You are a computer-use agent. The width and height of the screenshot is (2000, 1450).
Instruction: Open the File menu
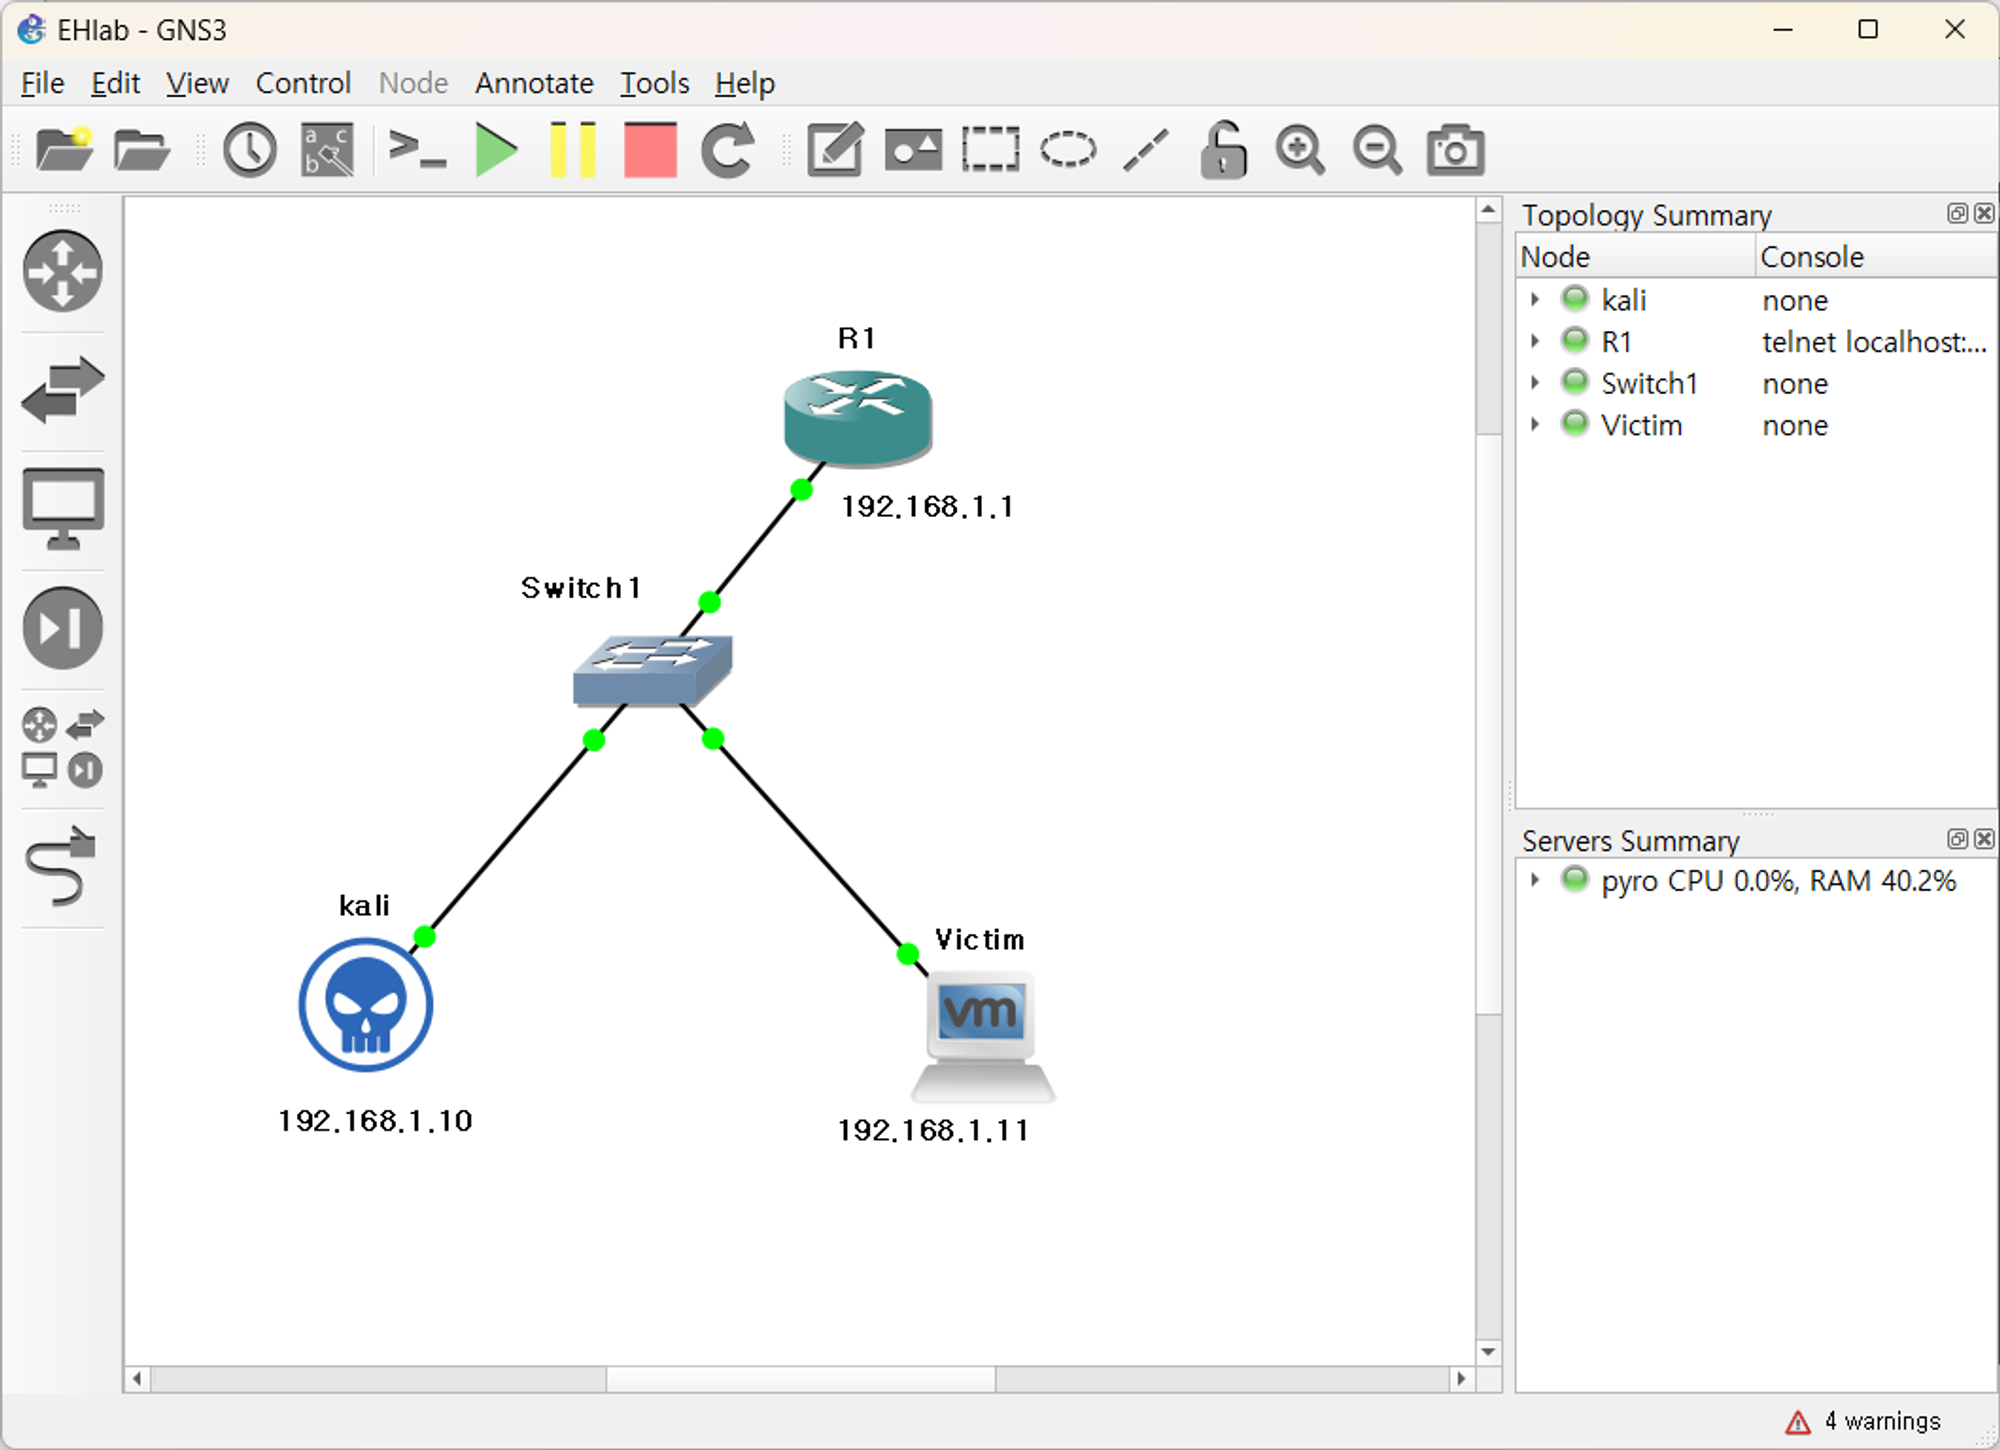point(43,83)
